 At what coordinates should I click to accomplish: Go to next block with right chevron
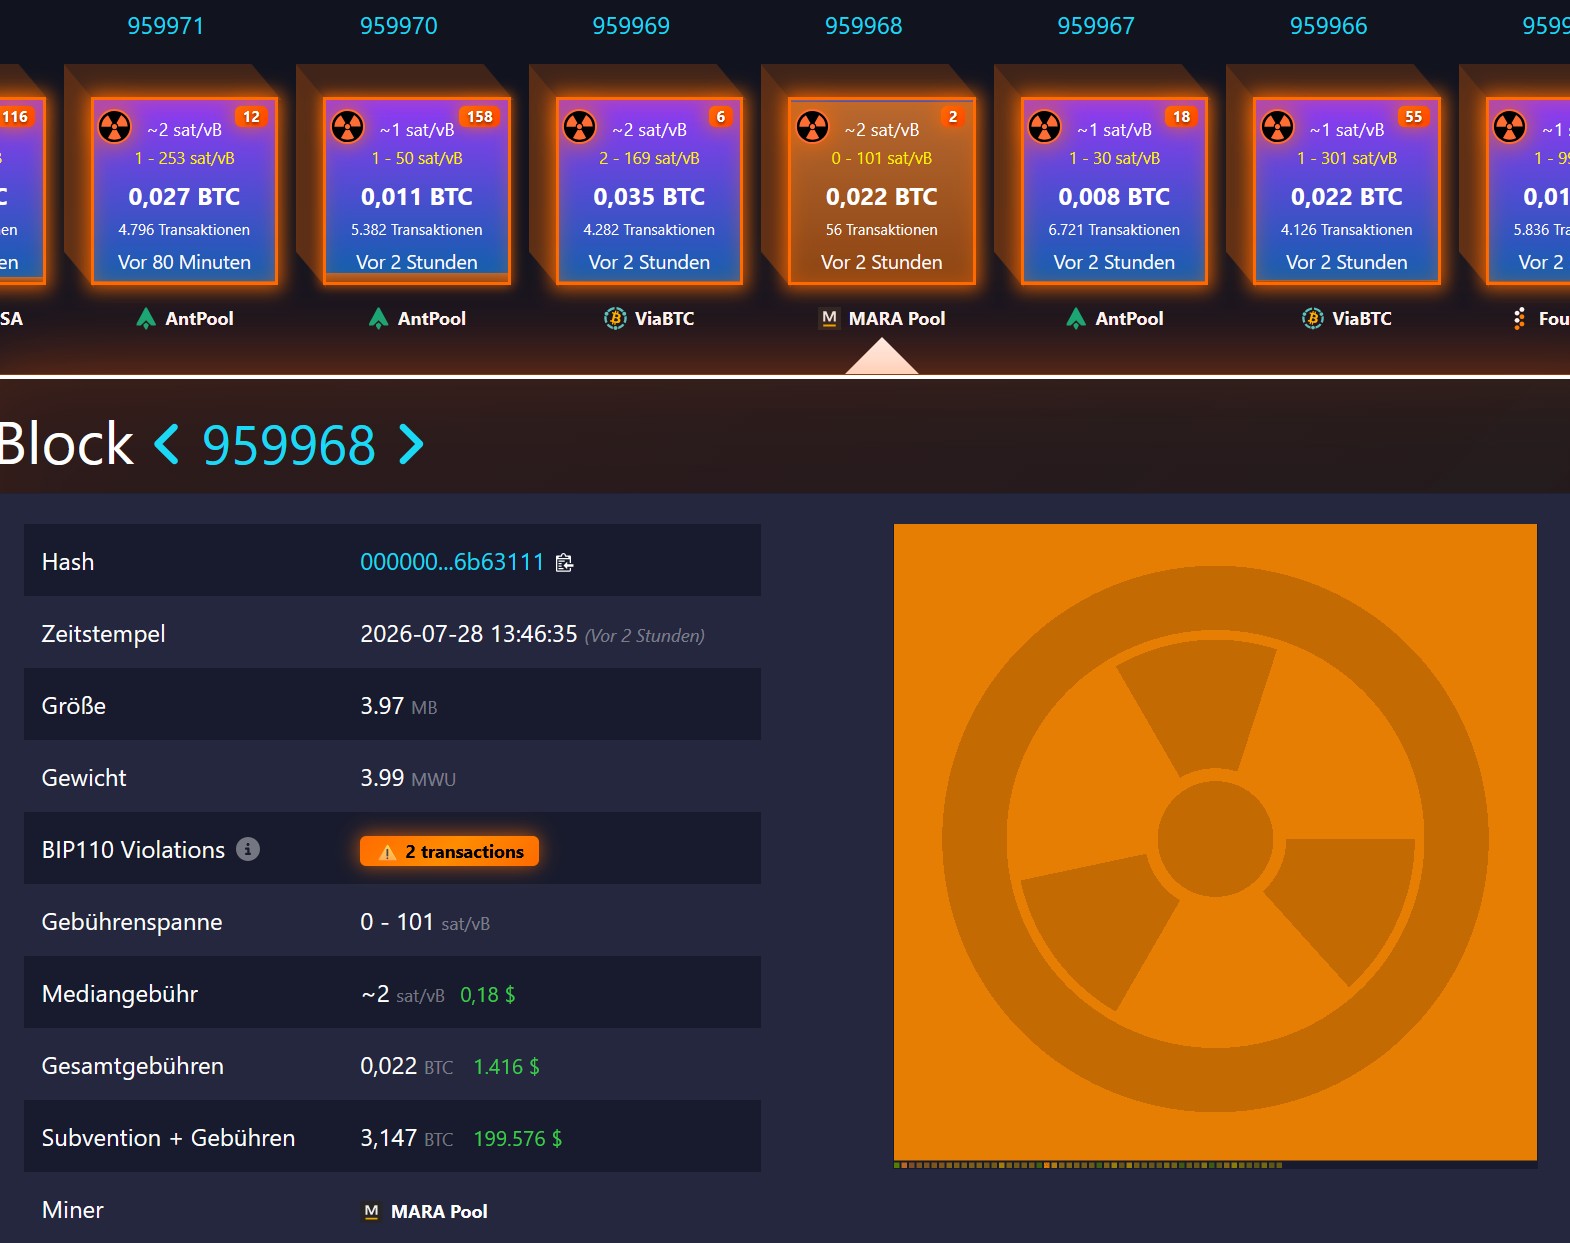pos(411,444)
